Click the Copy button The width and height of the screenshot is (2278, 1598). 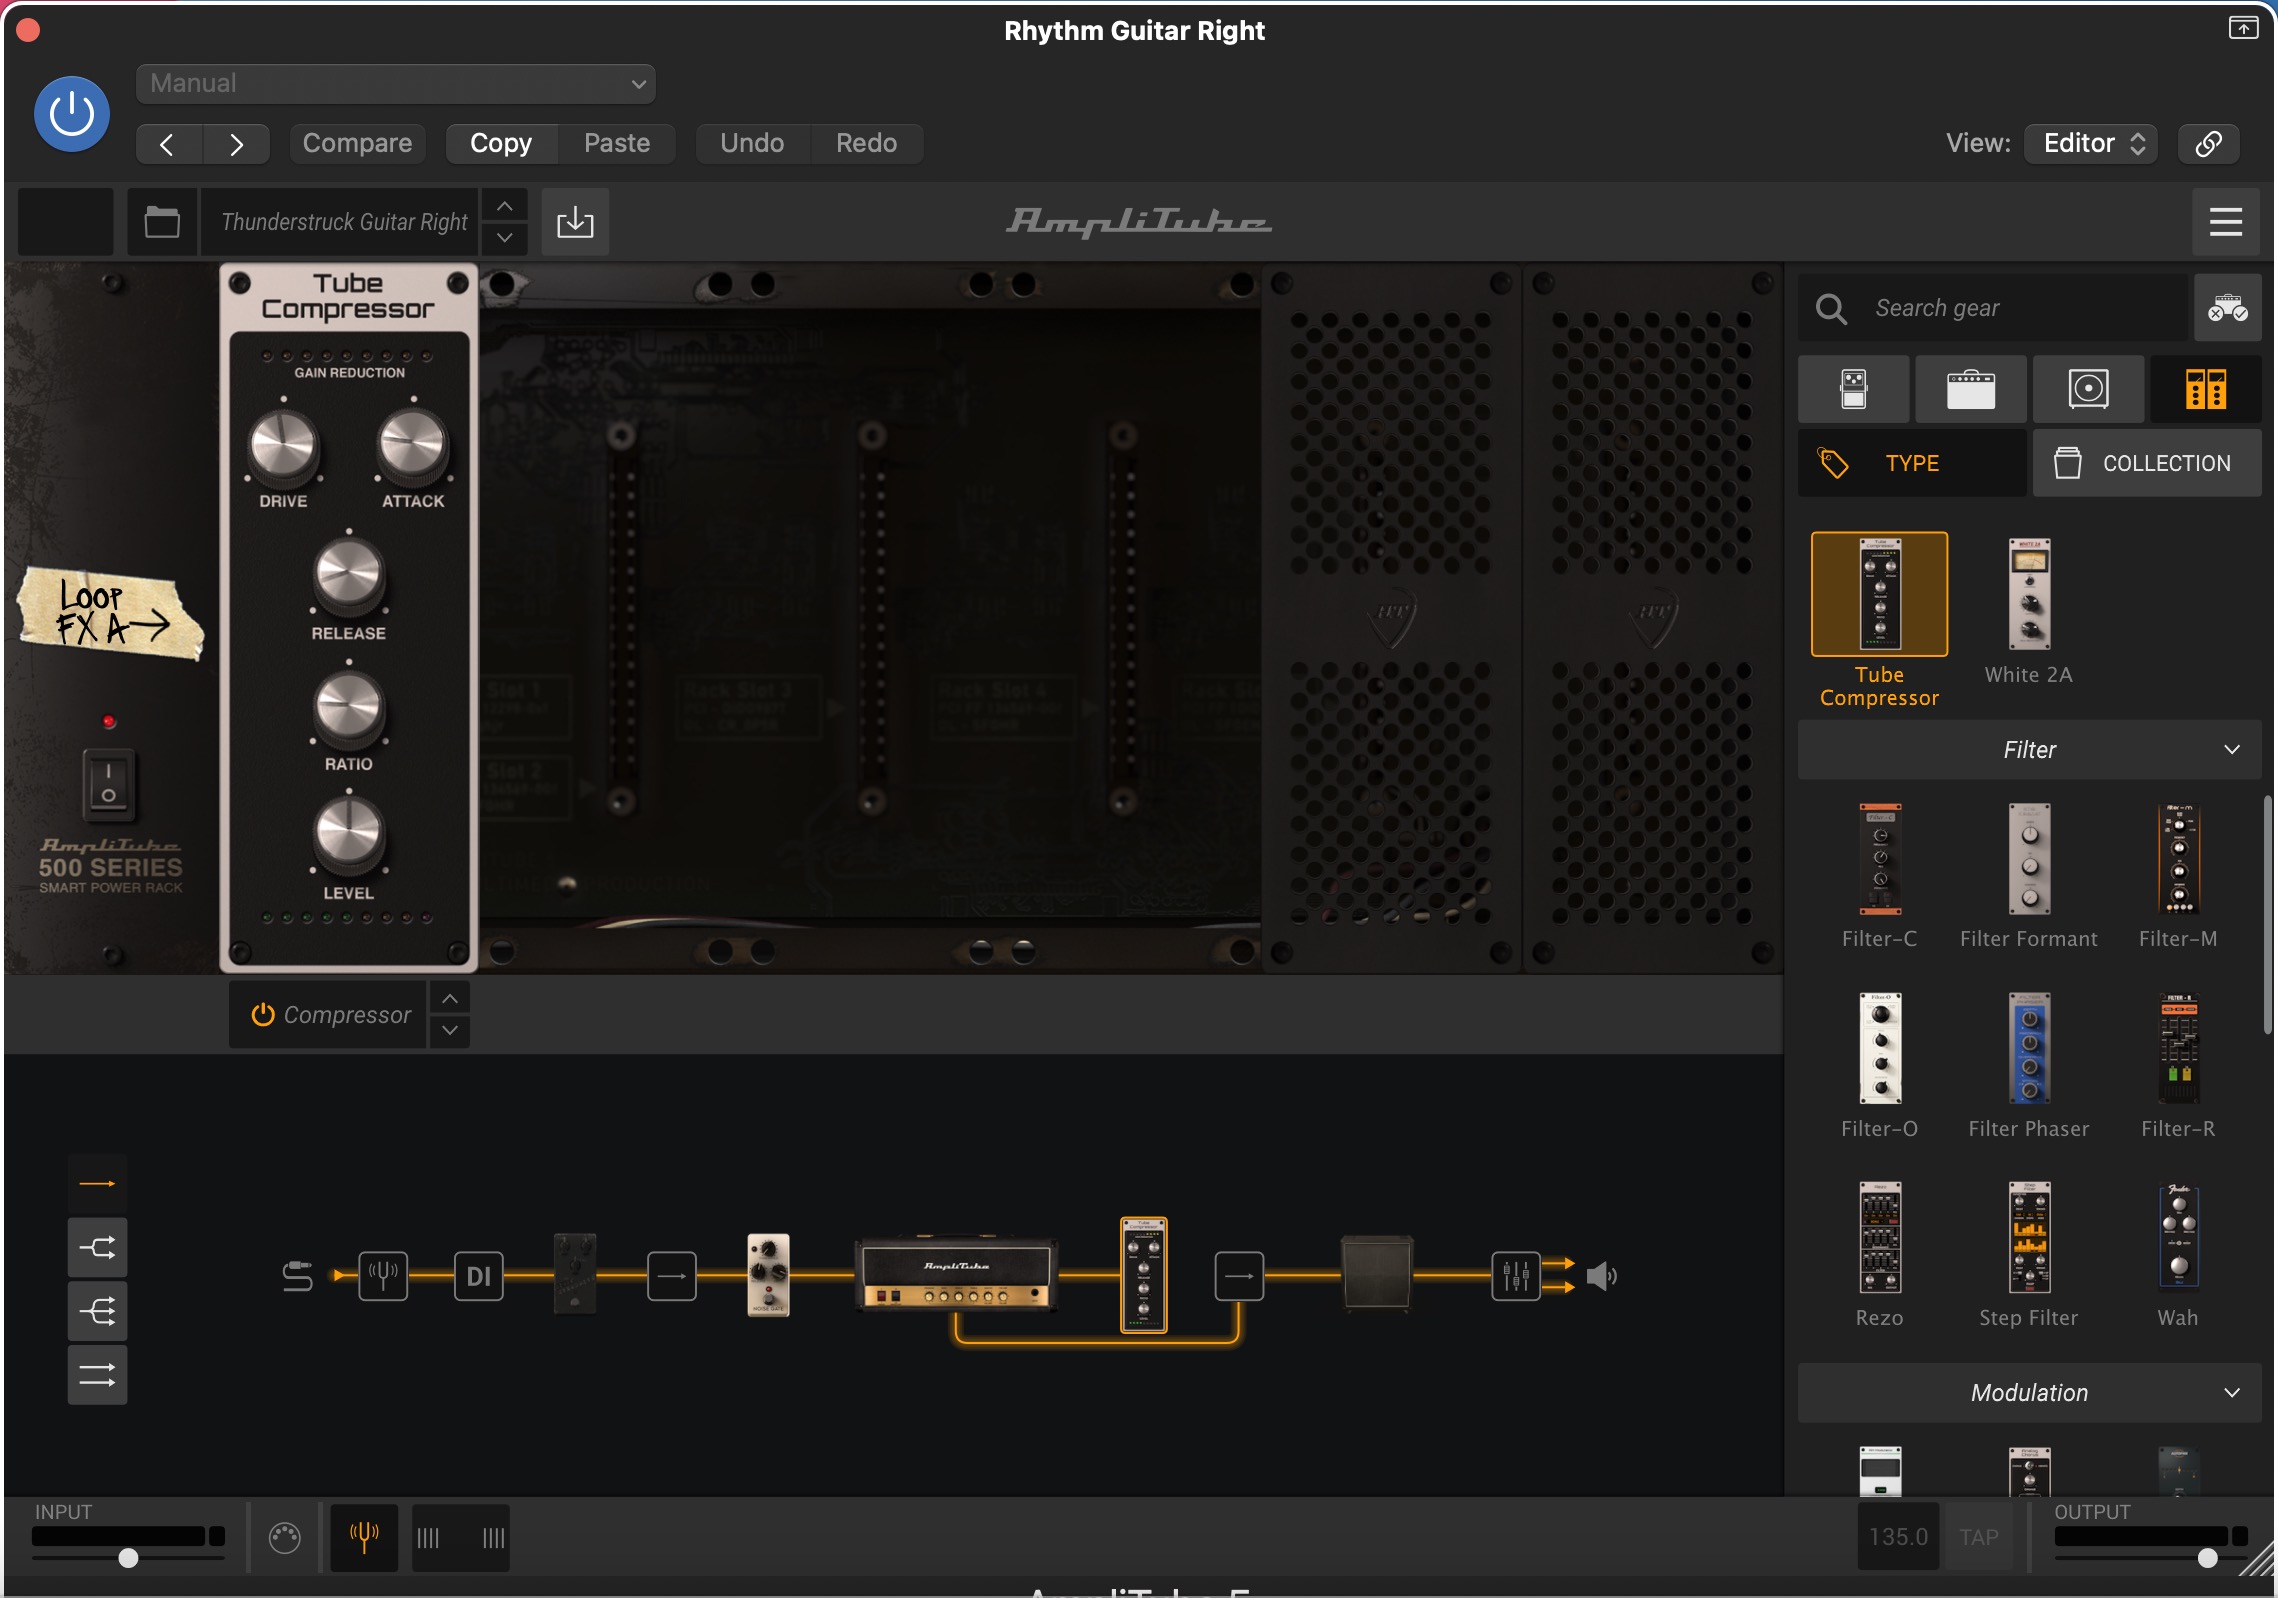click(501, 143)
